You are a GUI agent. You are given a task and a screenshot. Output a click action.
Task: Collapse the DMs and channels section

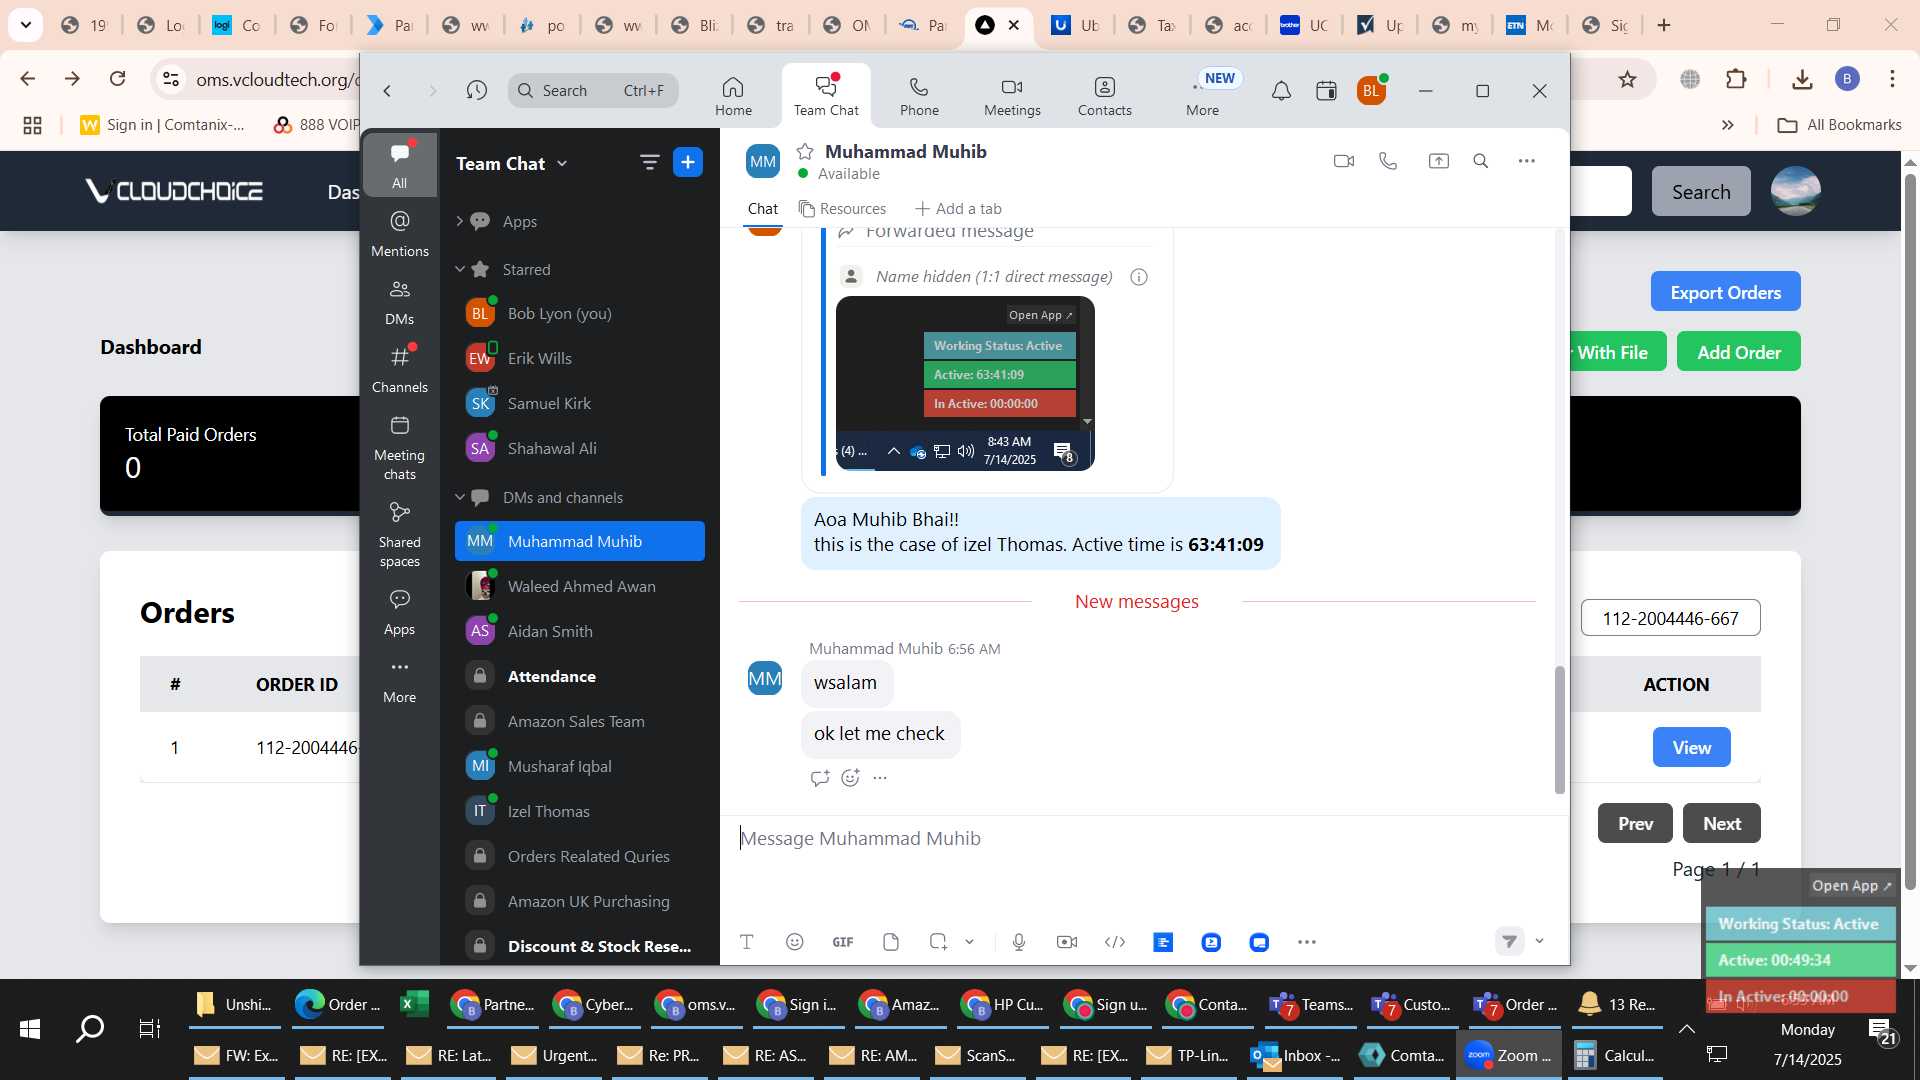(x=460, y=497)
